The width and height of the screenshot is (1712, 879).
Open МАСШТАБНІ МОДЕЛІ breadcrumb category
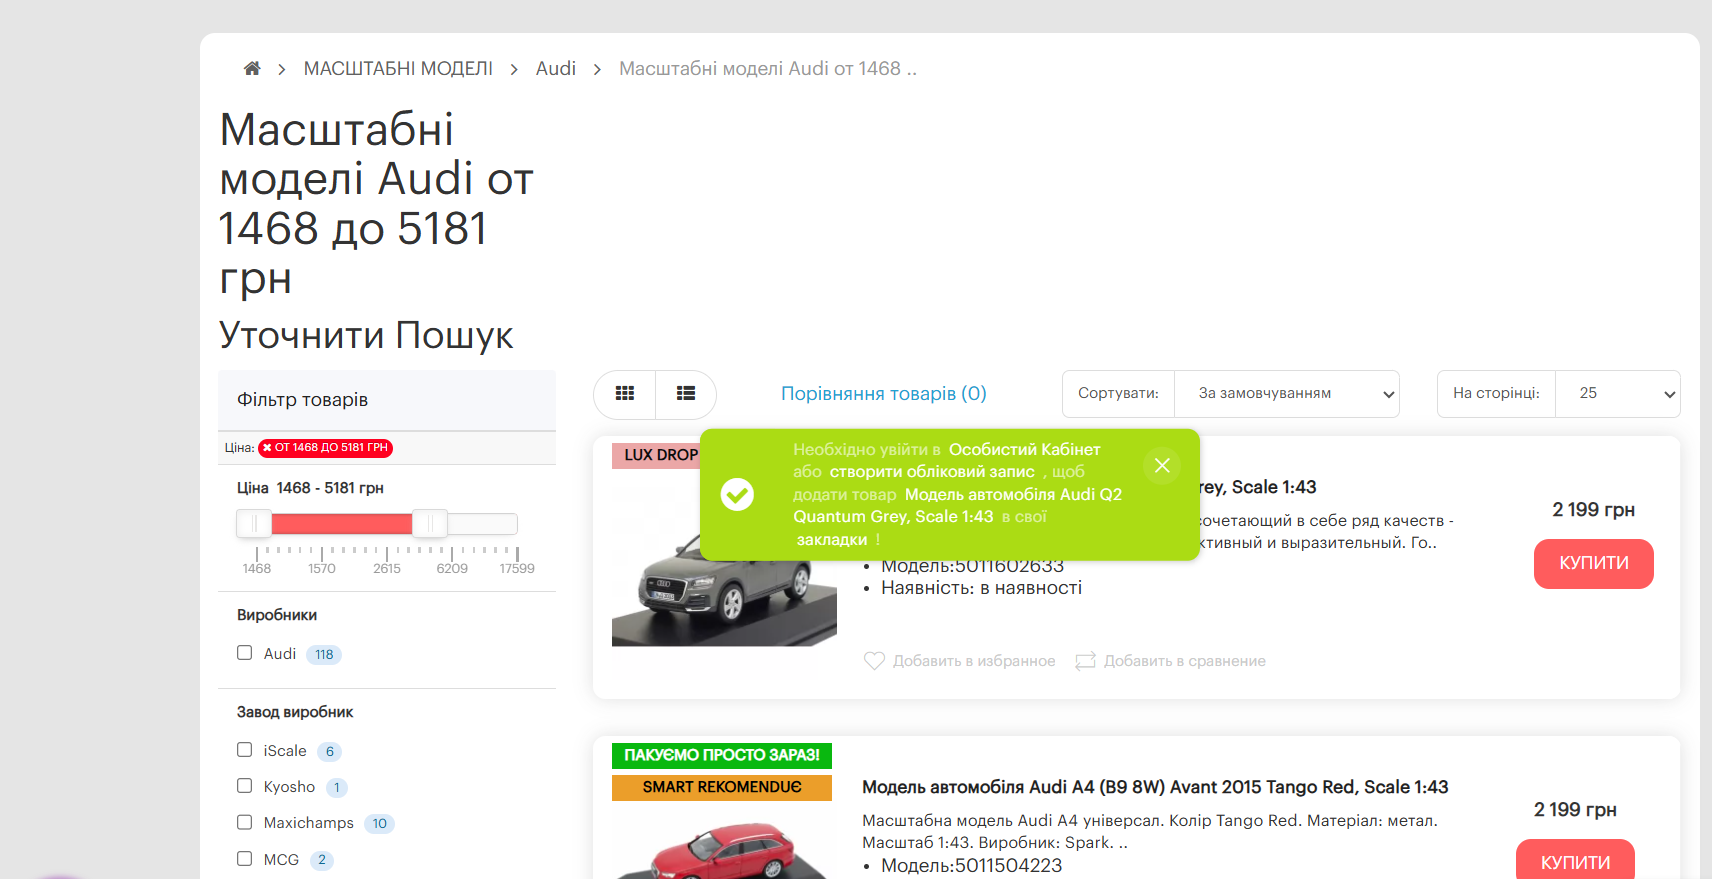coord(398,69)
